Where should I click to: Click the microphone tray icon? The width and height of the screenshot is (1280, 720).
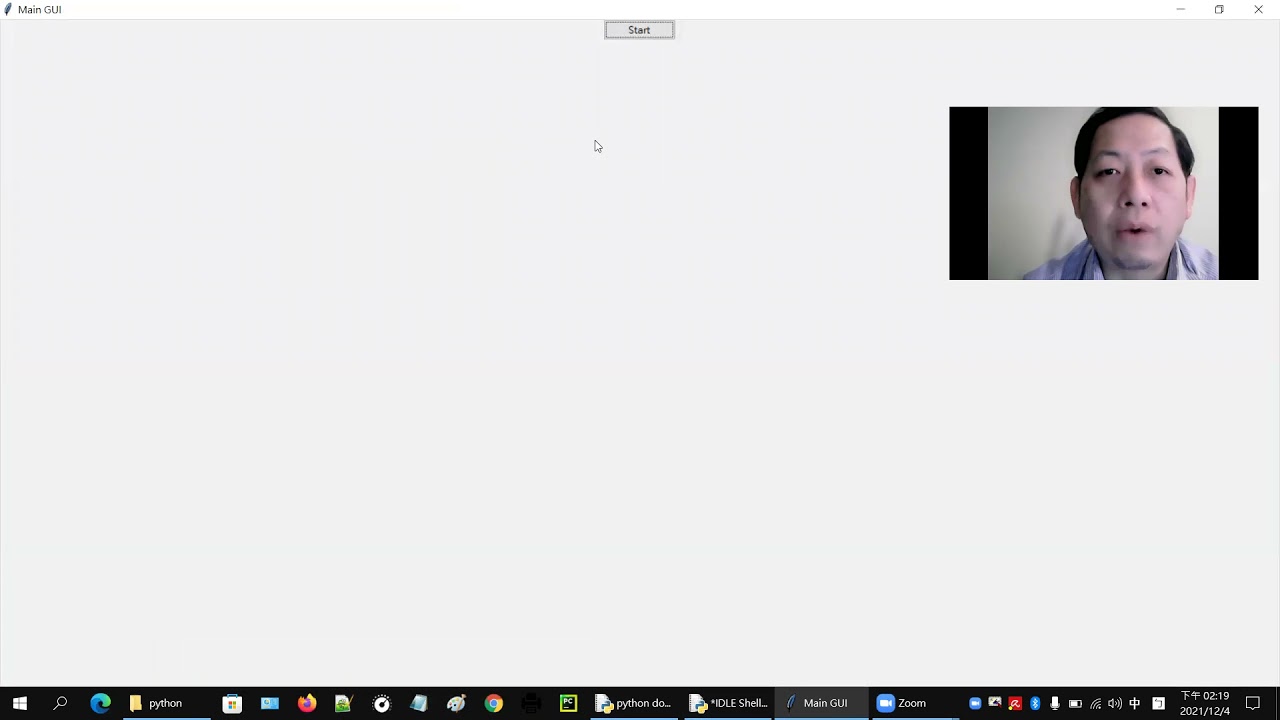point(1055,703)
